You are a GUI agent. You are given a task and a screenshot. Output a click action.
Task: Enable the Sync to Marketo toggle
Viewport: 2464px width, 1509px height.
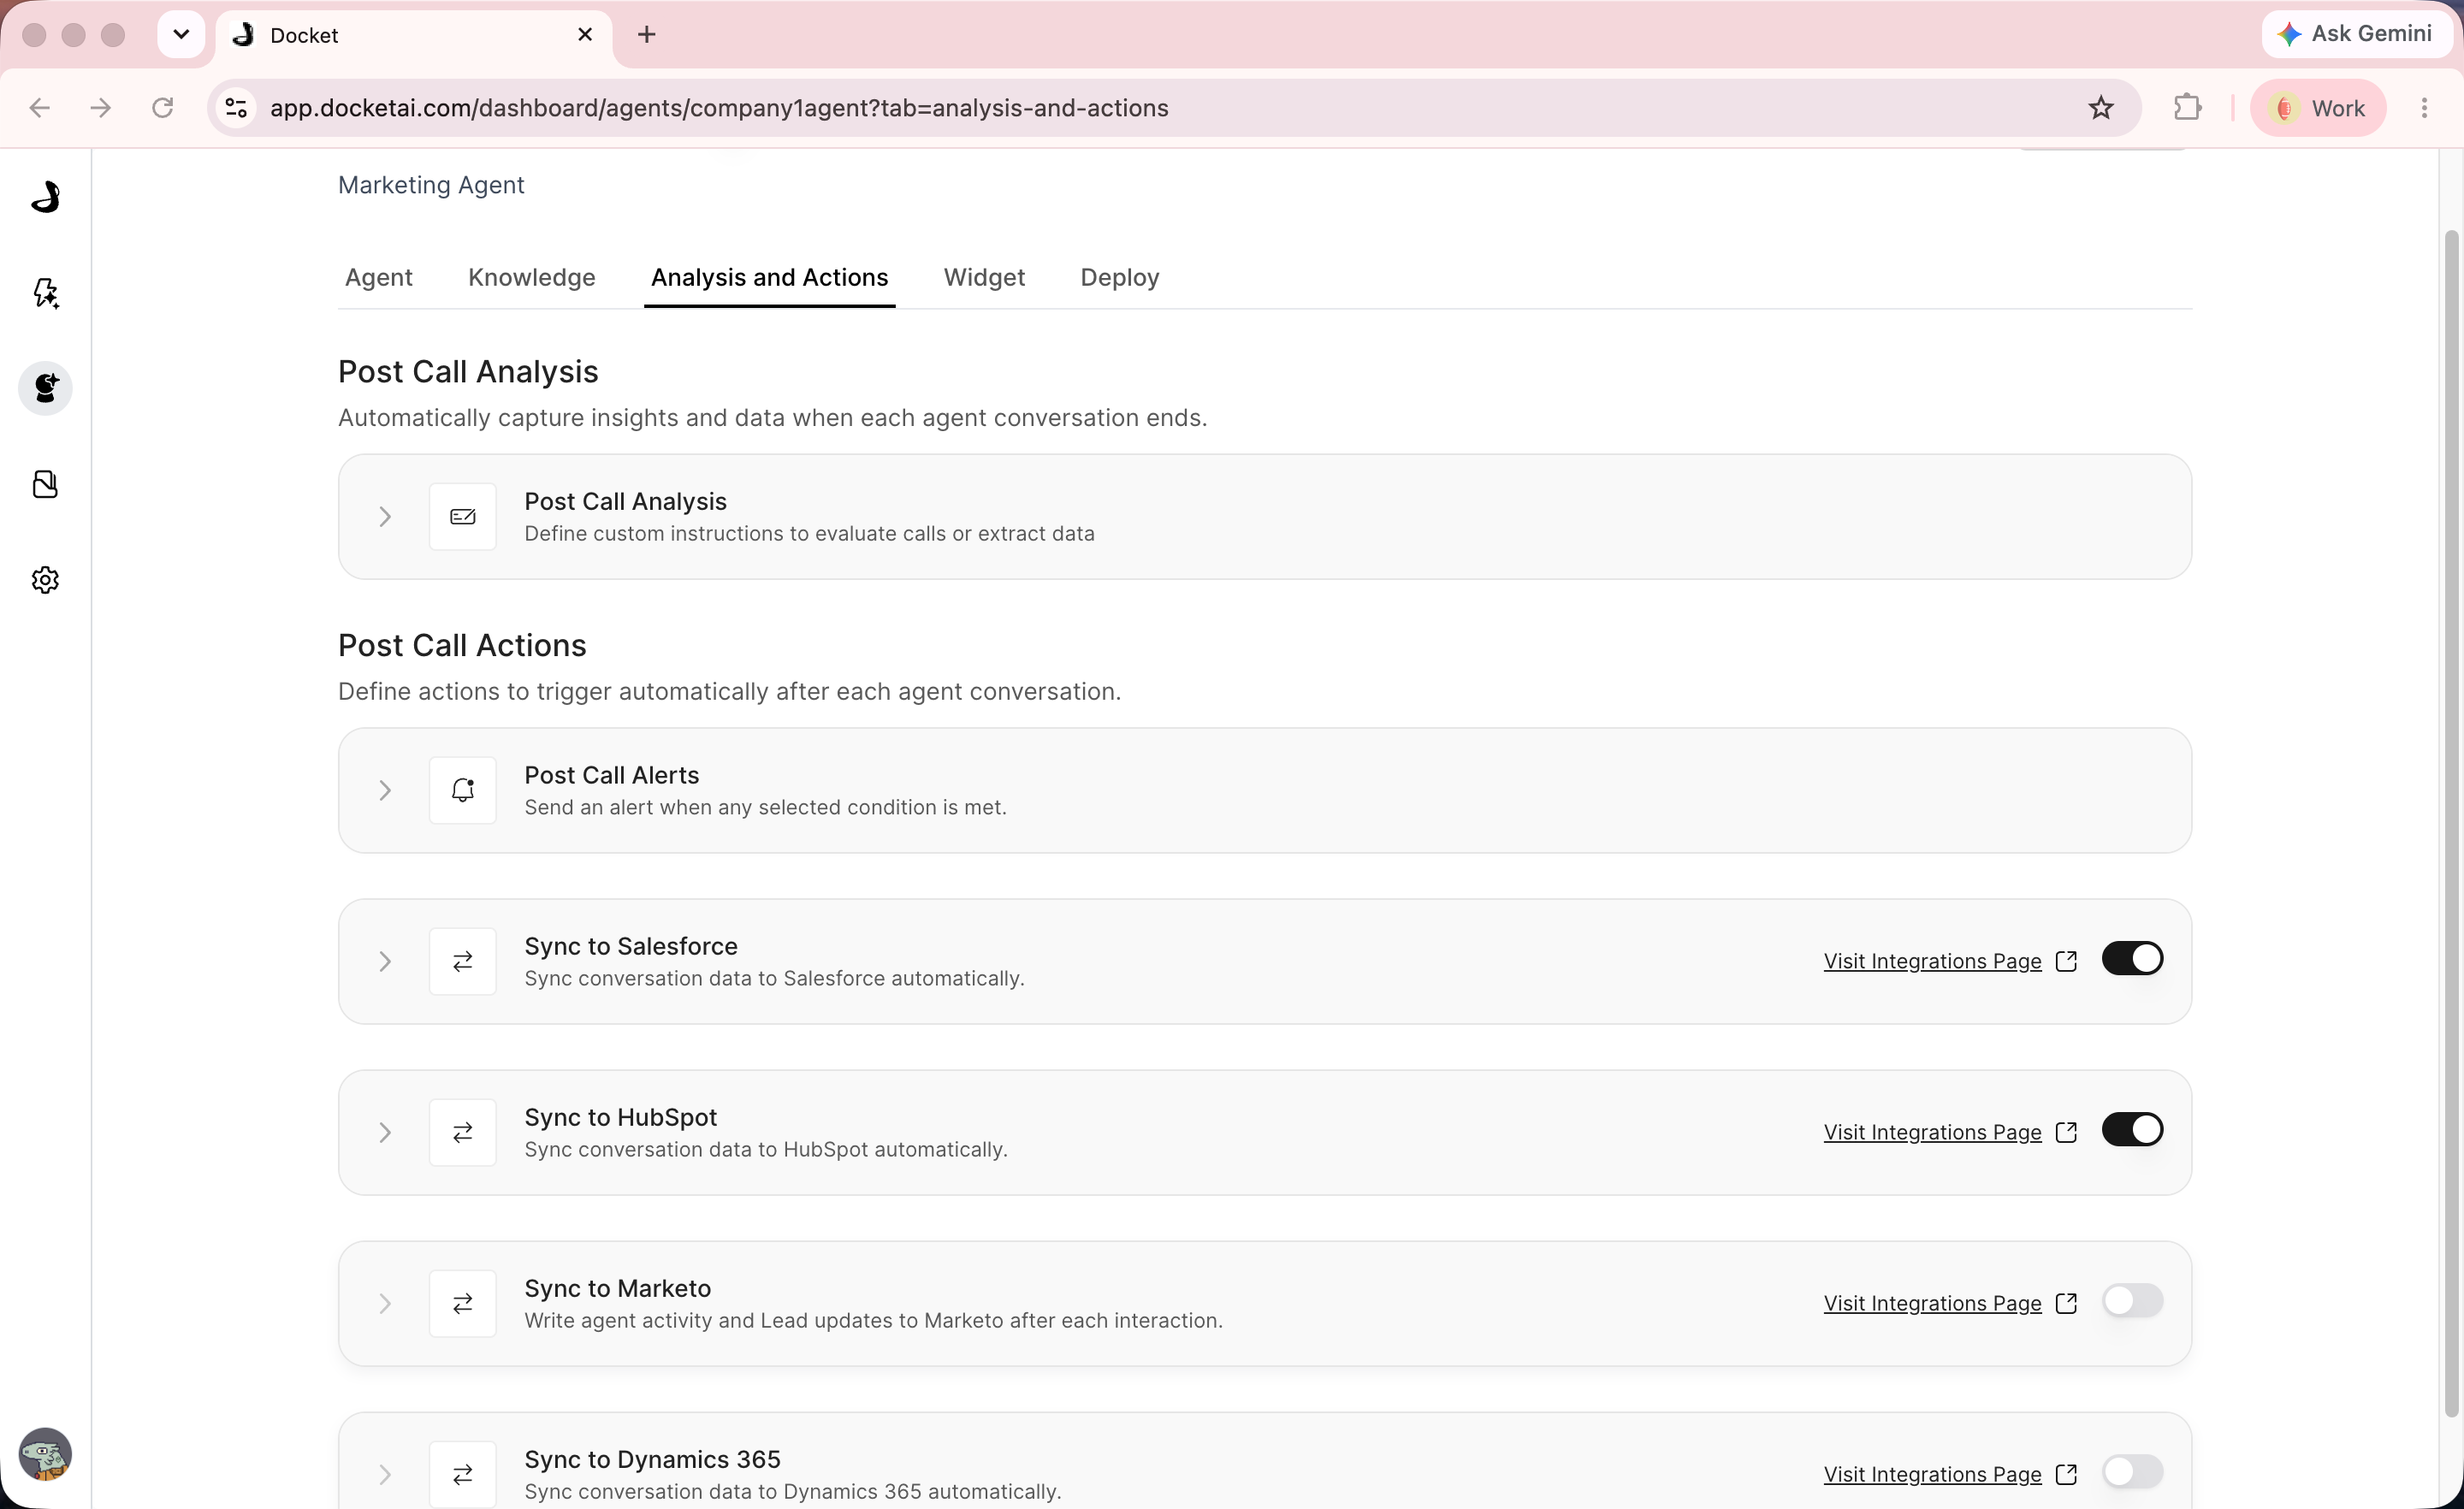click(2132, 1301)
